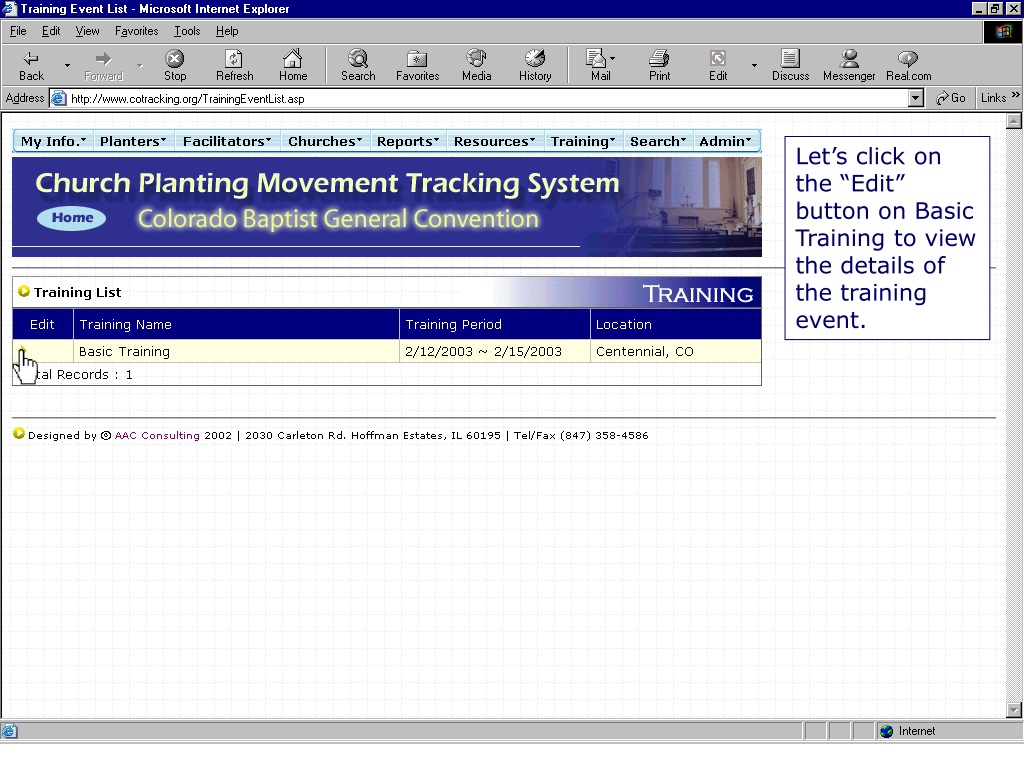Screen dimensions: 1024x768
Task: Click the Centennial, CO location cell
Action: pos(676,351)
